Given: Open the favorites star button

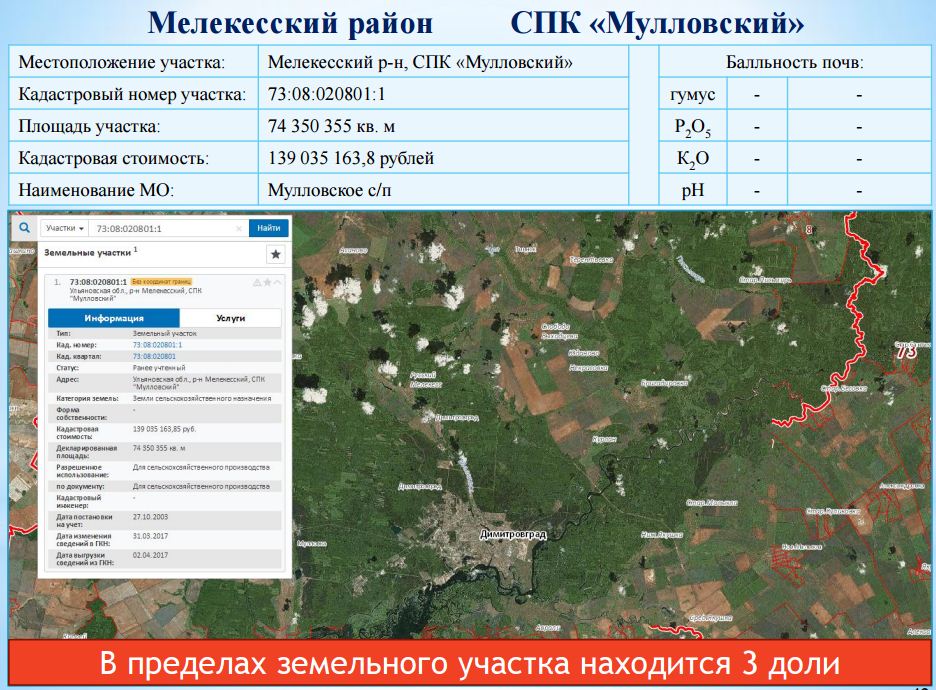Looking at the screenshot, I should [275, 254].
